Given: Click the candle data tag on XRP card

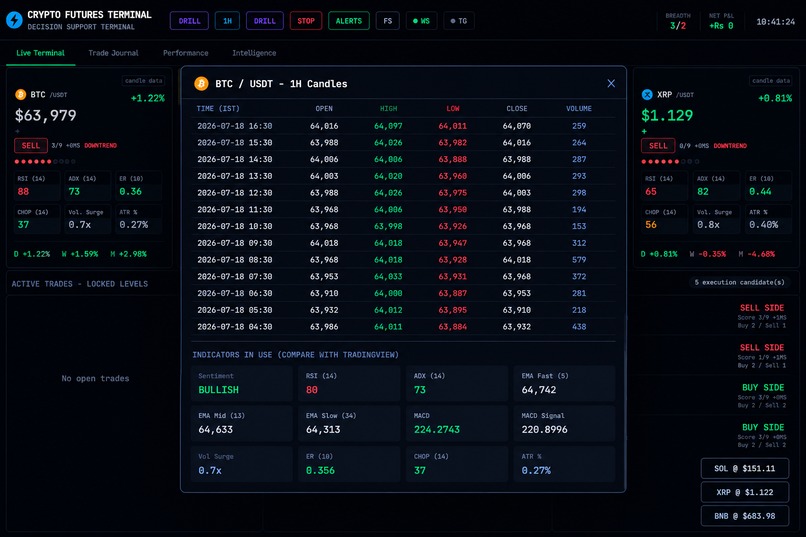Looking at the screenshot, I should click(770, 81).
